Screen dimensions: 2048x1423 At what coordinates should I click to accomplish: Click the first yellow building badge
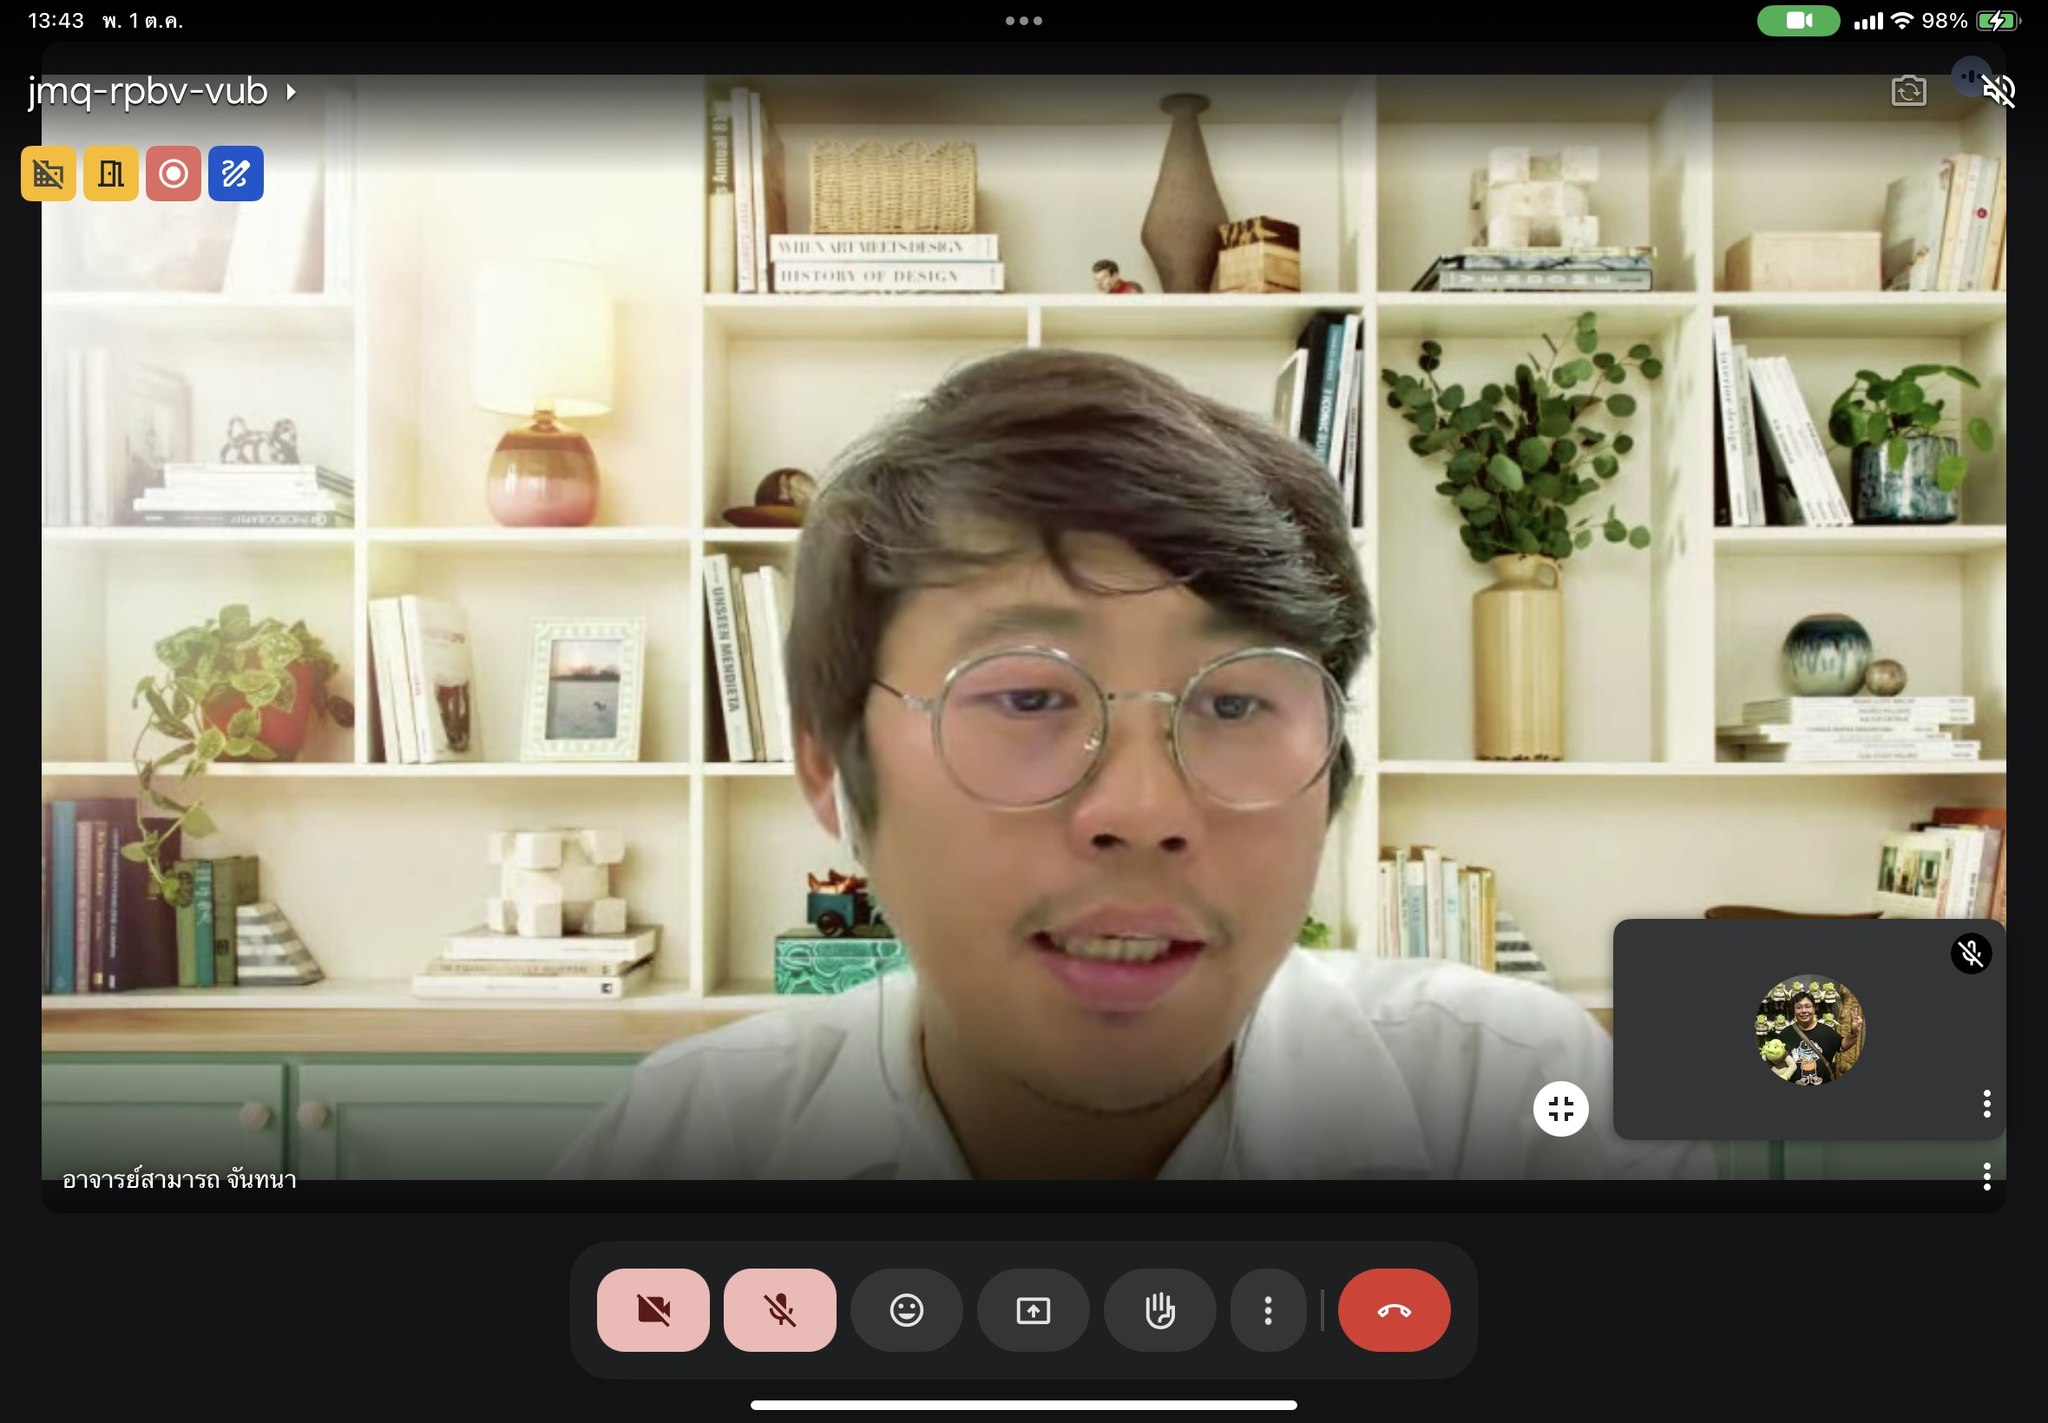click(48, 174)
